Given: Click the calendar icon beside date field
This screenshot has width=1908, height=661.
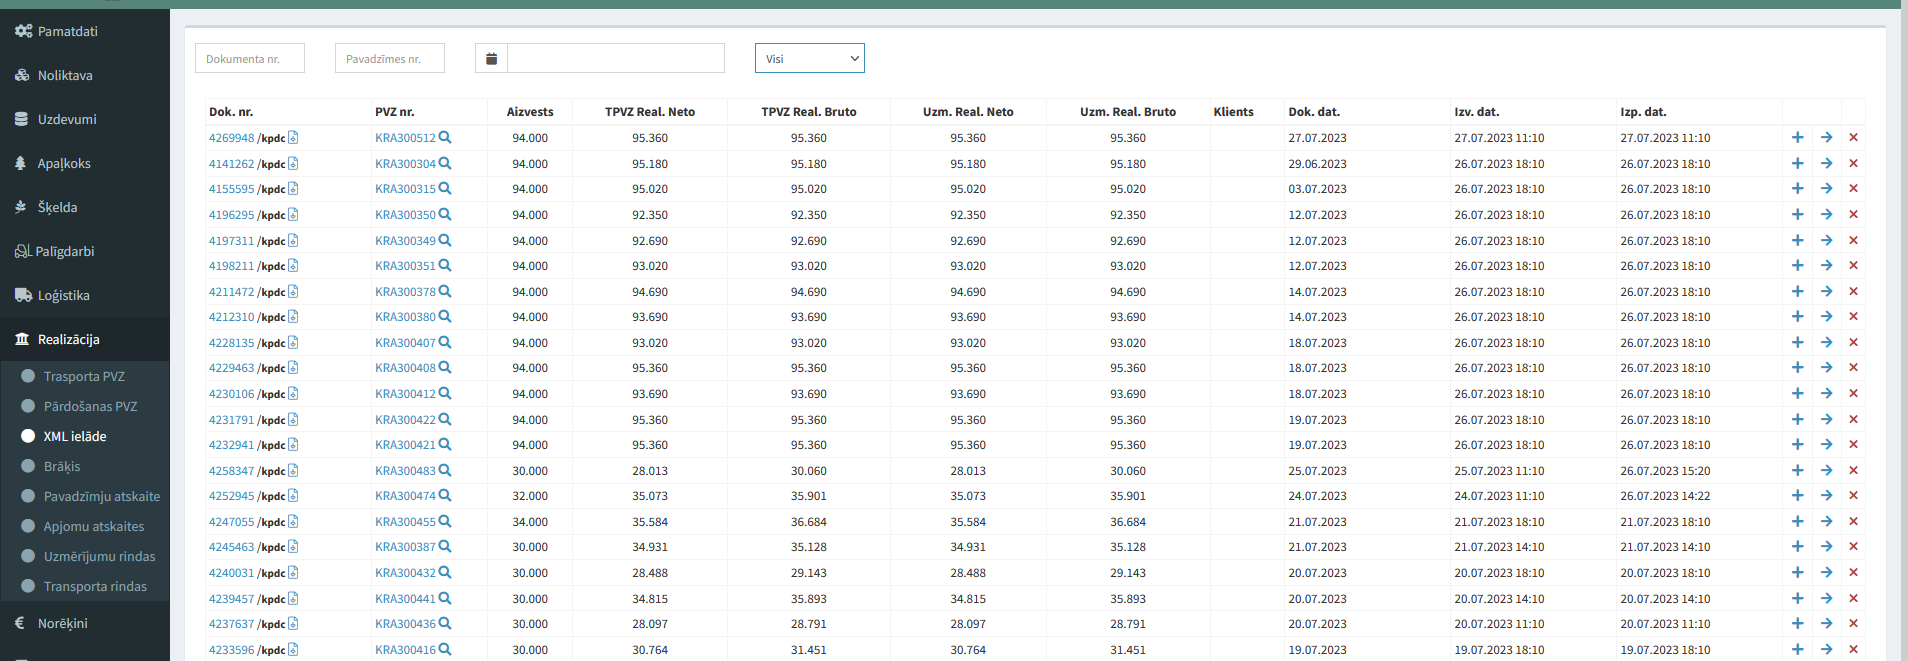Looking at the screenshot, I should (491, 59).
